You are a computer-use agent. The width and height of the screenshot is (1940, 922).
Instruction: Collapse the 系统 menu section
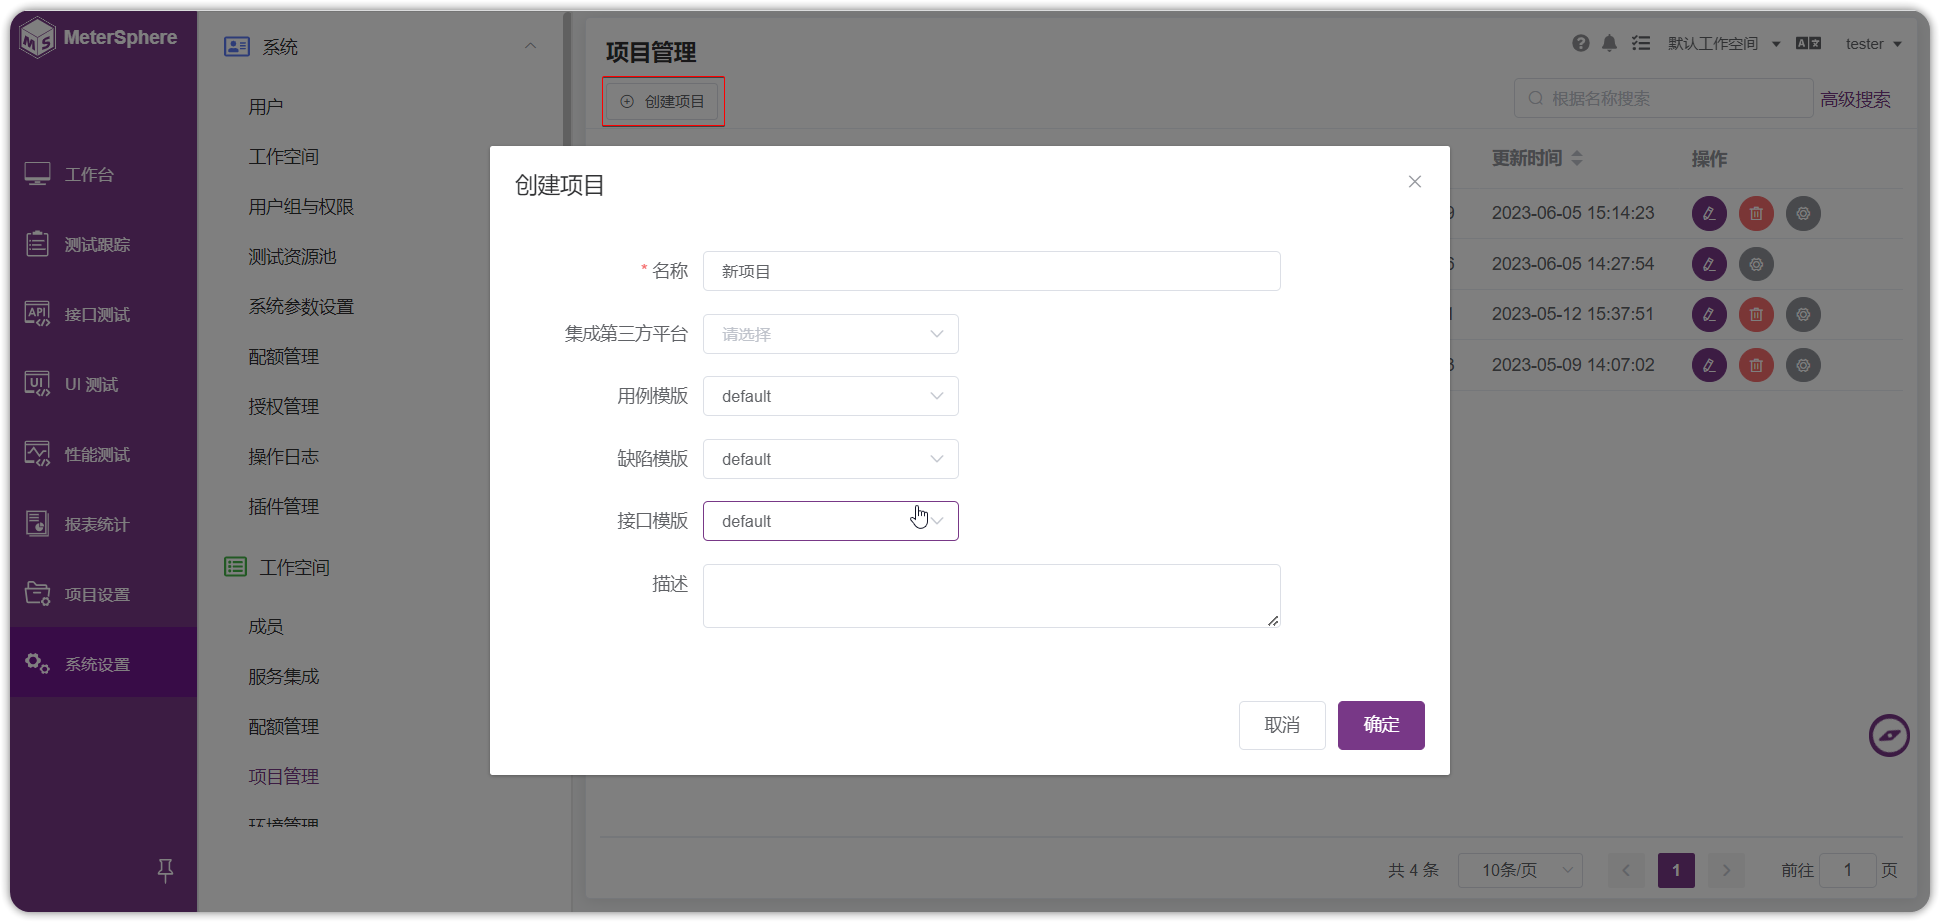(530, 46)
